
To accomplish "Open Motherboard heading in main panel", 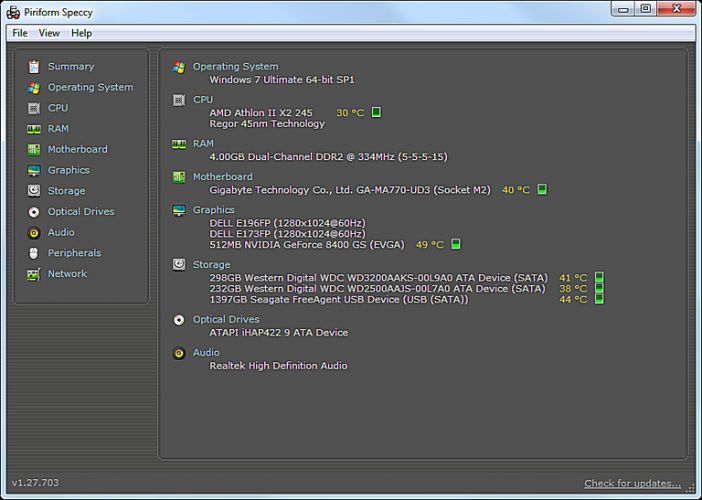I will (x=223, y=177).
